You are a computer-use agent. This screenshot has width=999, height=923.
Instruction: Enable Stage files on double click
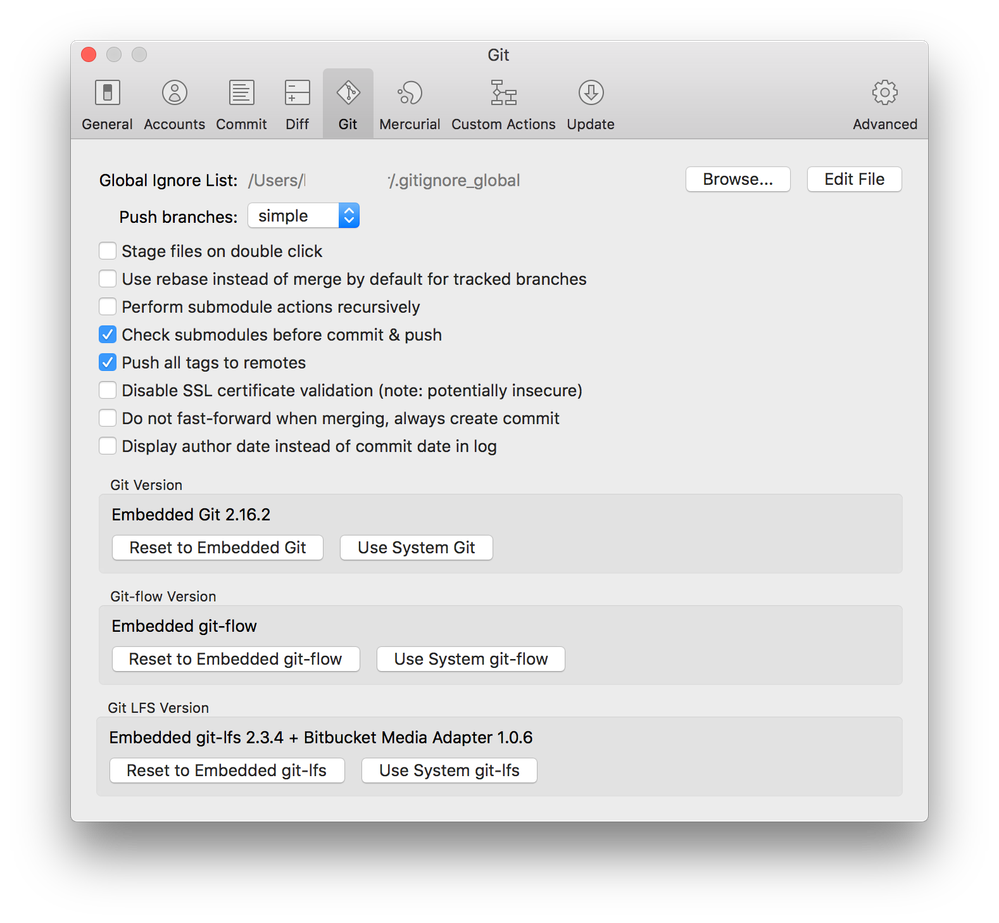(x=108, y=251)
